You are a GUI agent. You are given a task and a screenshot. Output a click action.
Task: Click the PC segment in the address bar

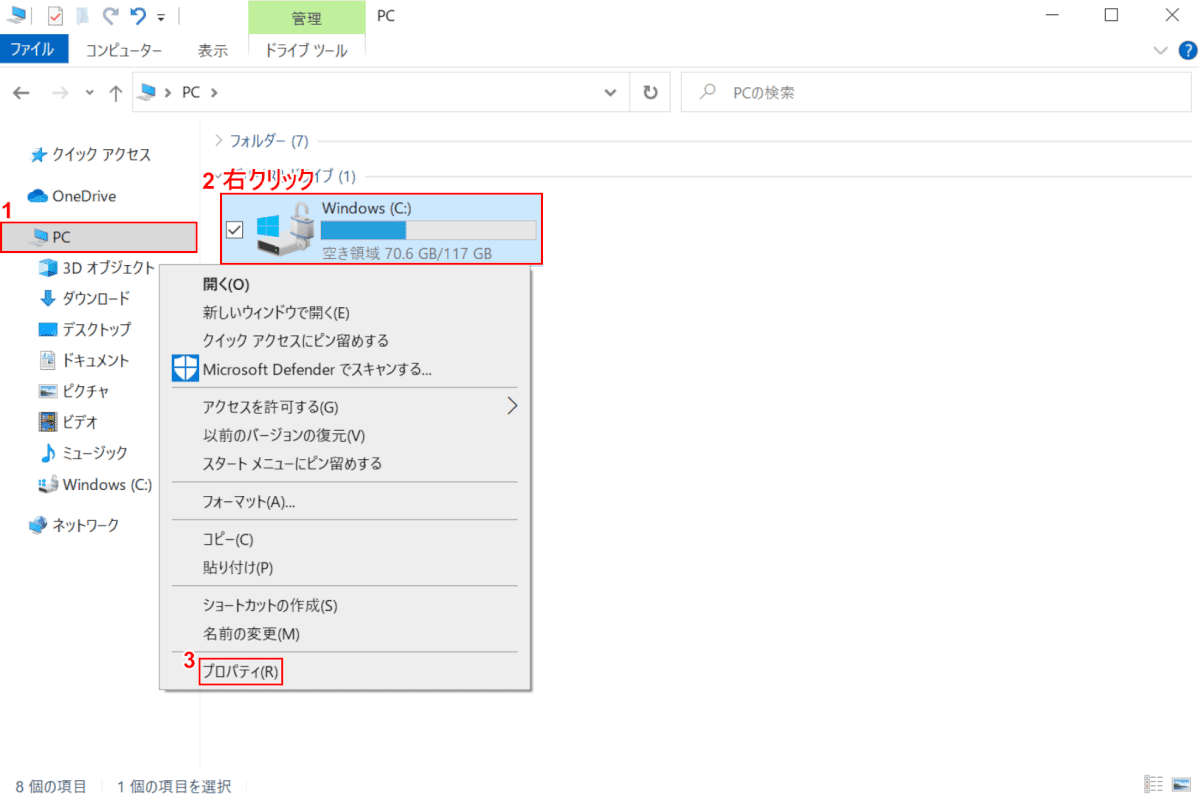click(x=190, y=93)
